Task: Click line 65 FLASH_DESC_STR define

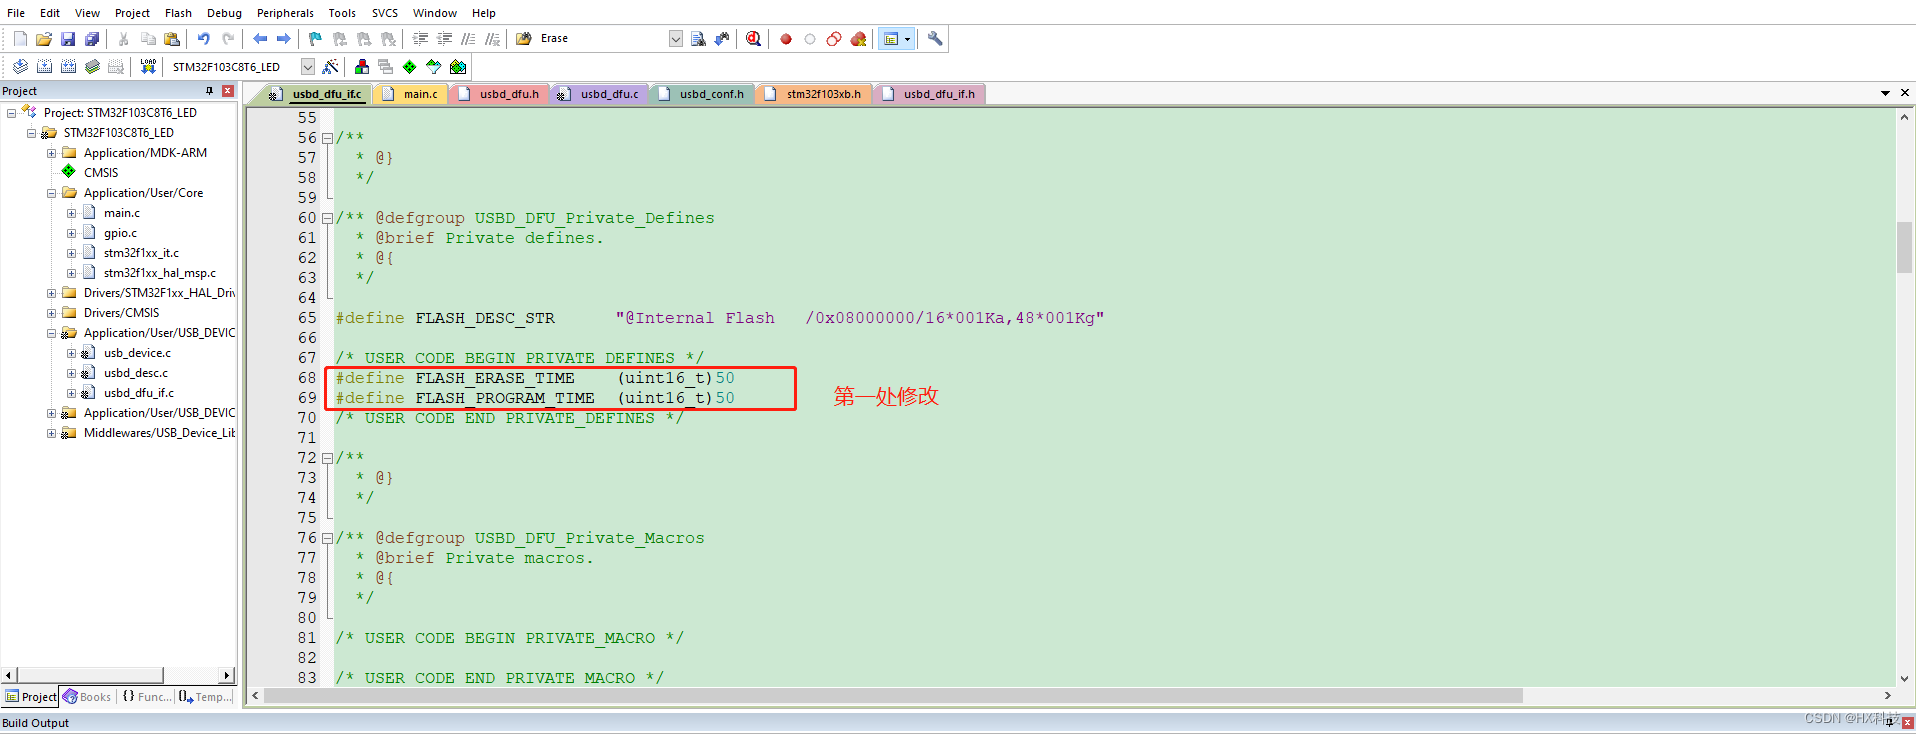Action: (x=720, y=318)
